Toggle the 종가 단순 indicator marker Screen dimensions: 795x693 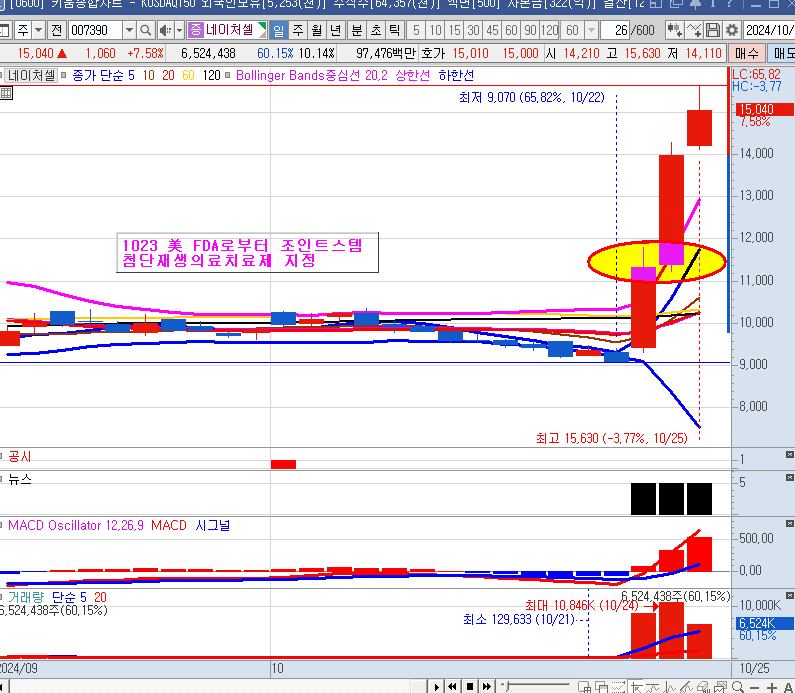point(65,75)
